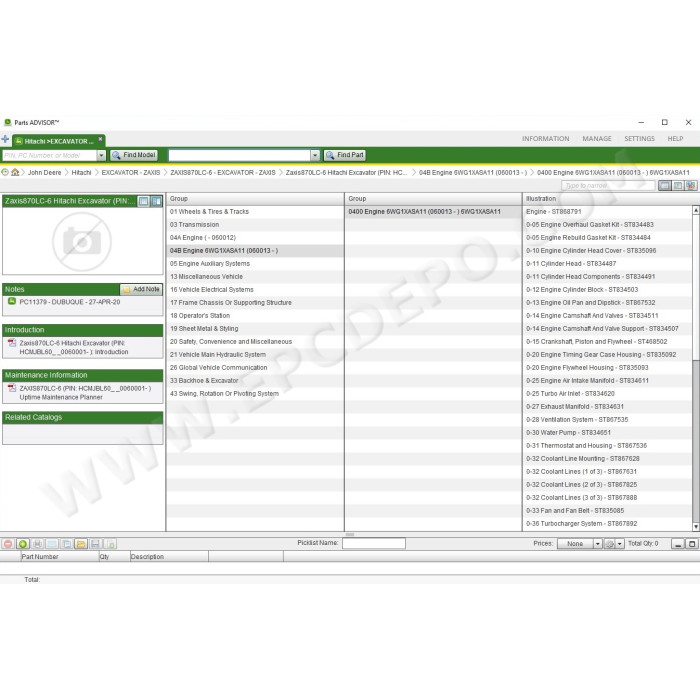Click green add icon in picklist toolbar
Viewport: 700px width, 700px height.
pos(23,544)
